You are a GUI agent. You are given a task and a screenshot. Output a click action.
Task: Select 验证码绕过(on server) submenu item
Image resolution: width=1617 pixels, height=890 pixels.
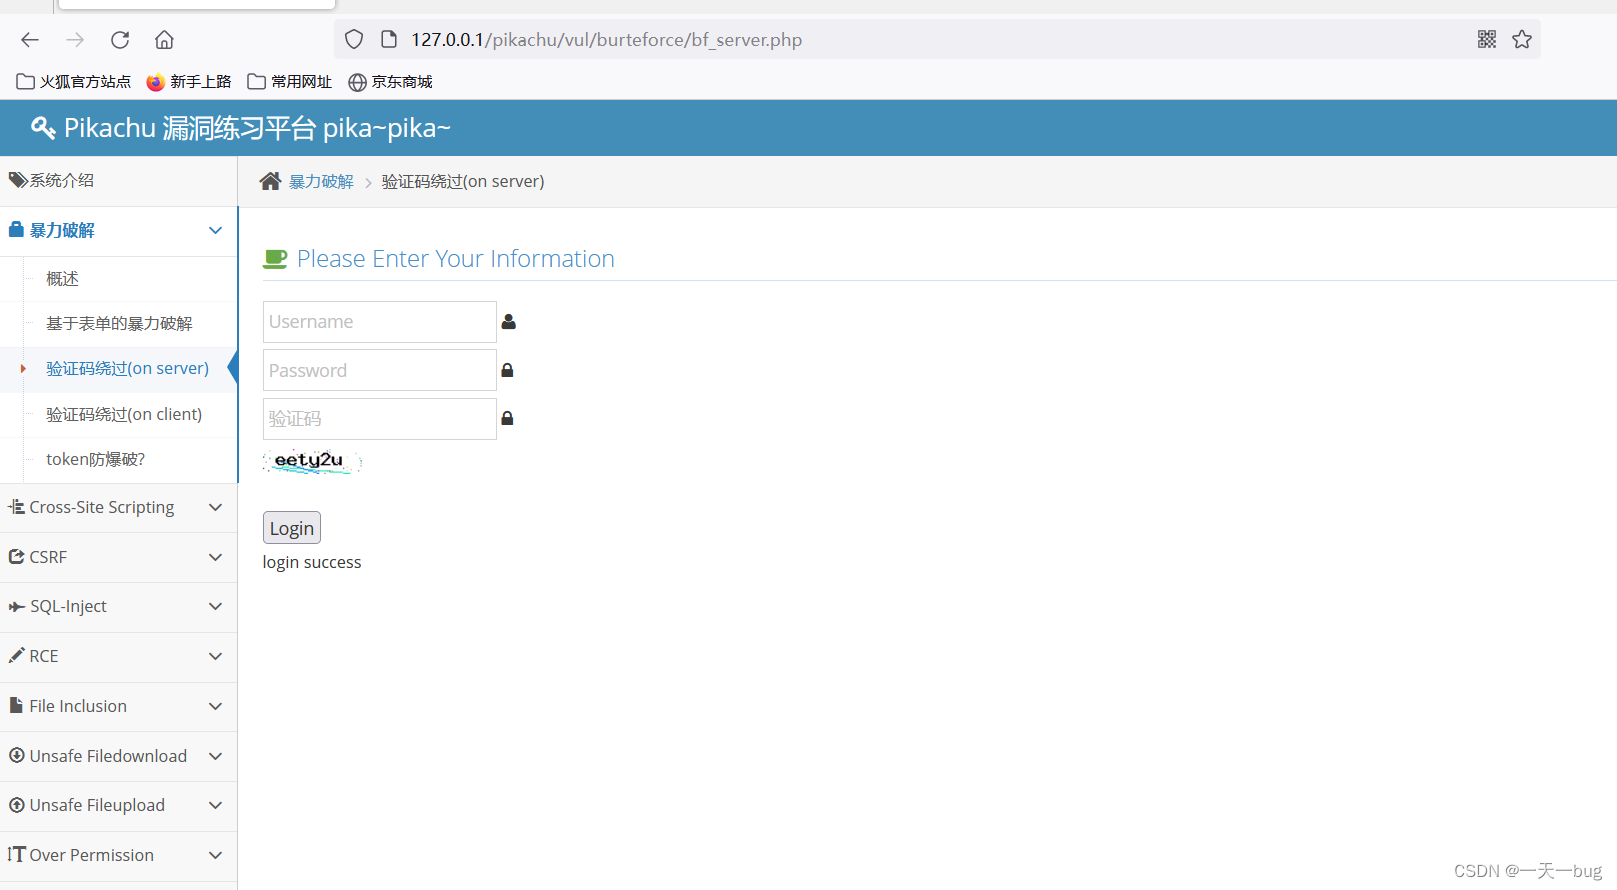127,369
